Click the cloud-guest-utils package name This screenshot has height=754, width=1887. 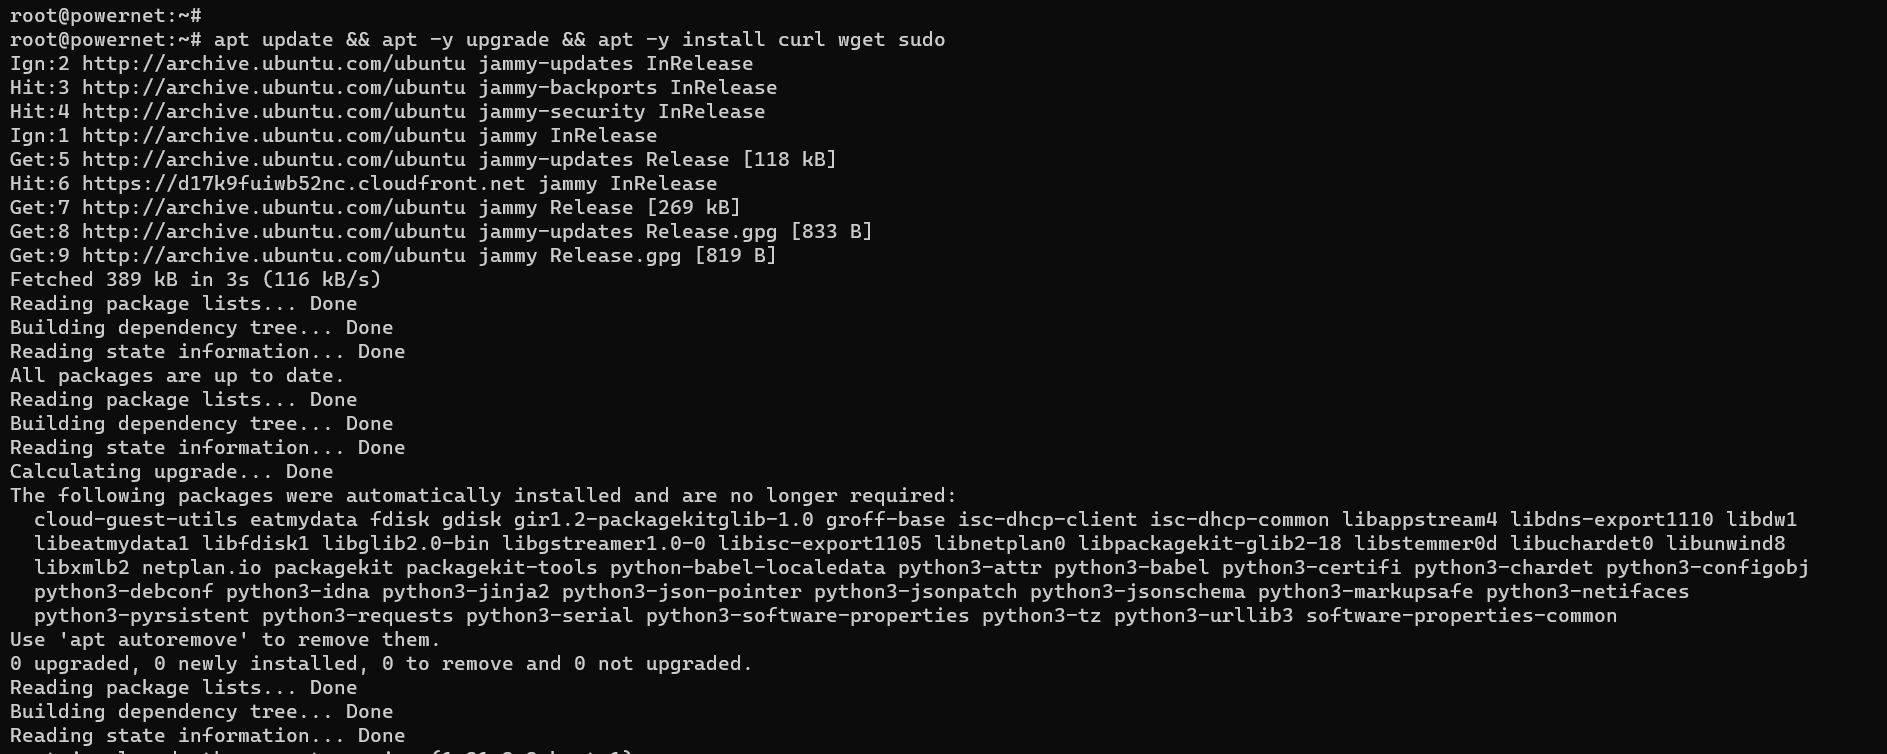click(135, 520)
